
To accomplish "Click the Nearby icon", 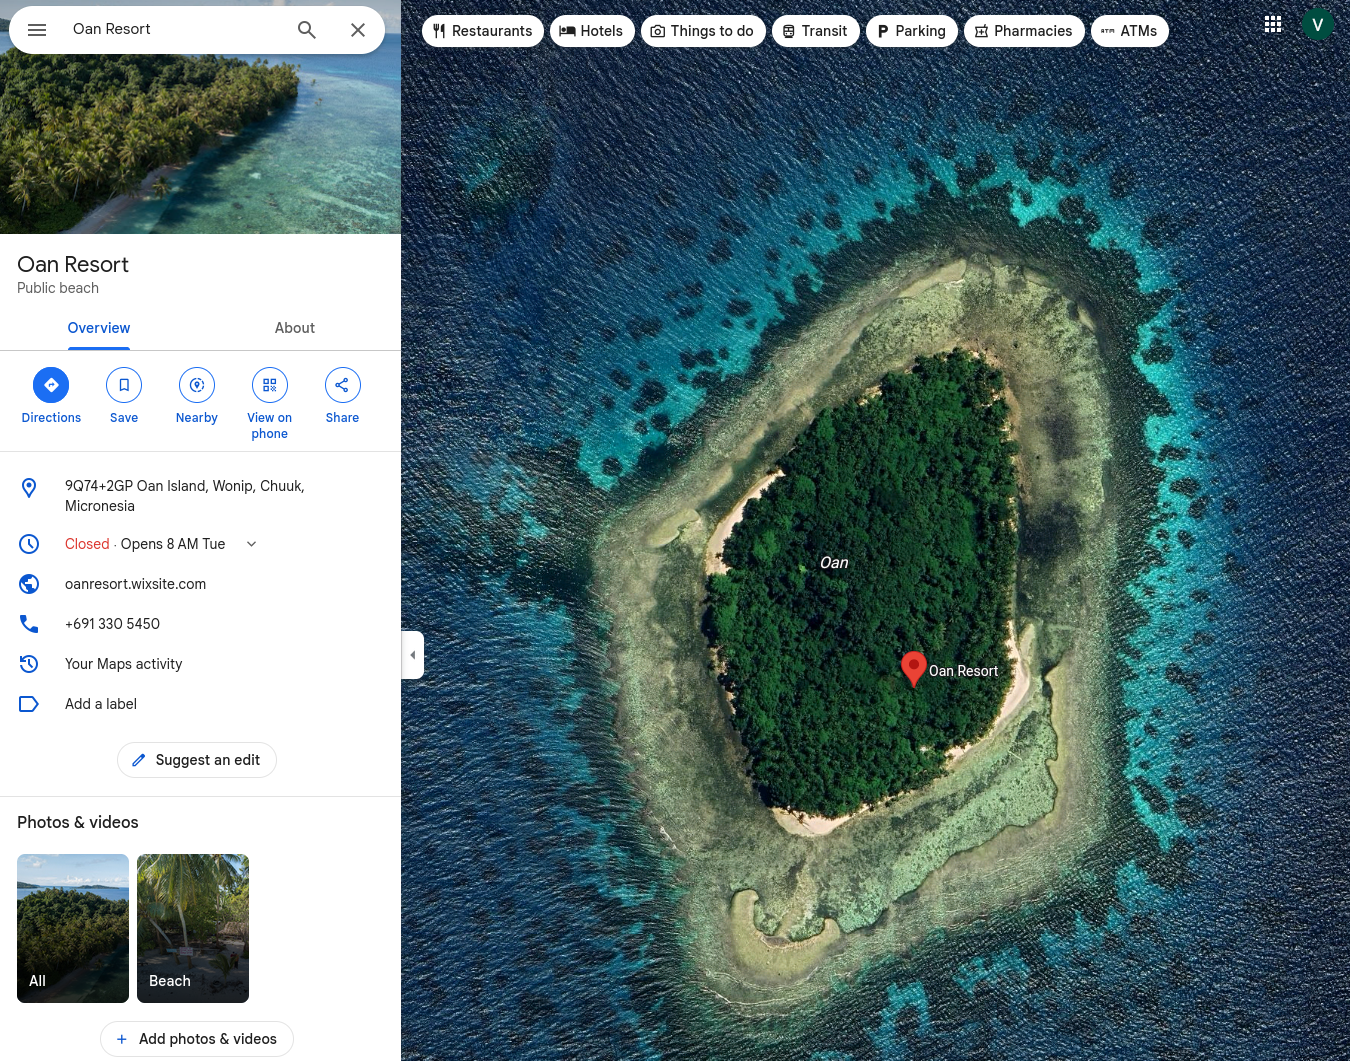I will [x=197, y=385].
